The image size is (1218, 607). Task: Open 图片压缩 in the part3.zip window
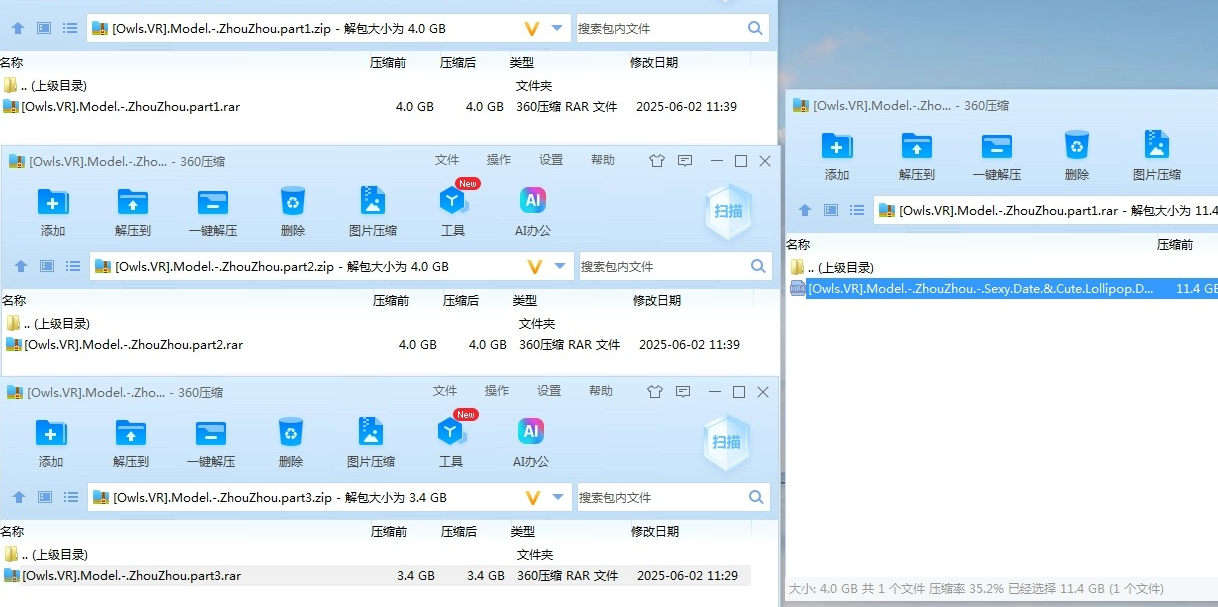click(x=370, y=433)
